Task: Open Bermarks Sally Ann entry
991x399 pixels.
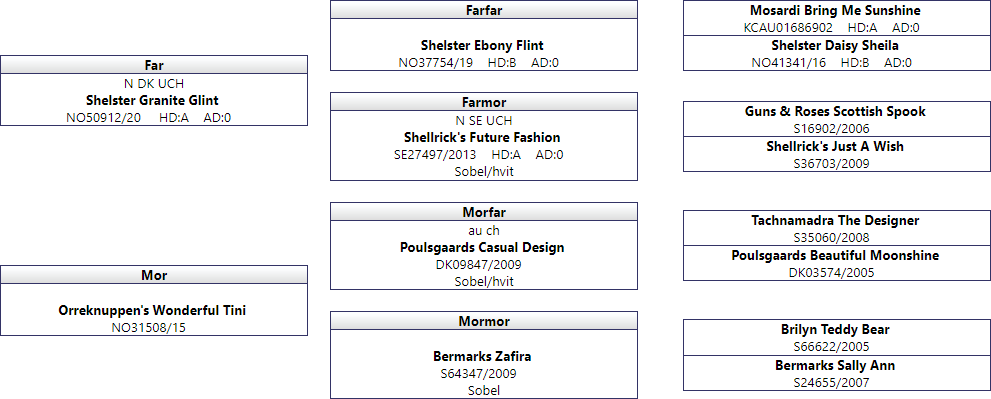Action: [836, 365]
